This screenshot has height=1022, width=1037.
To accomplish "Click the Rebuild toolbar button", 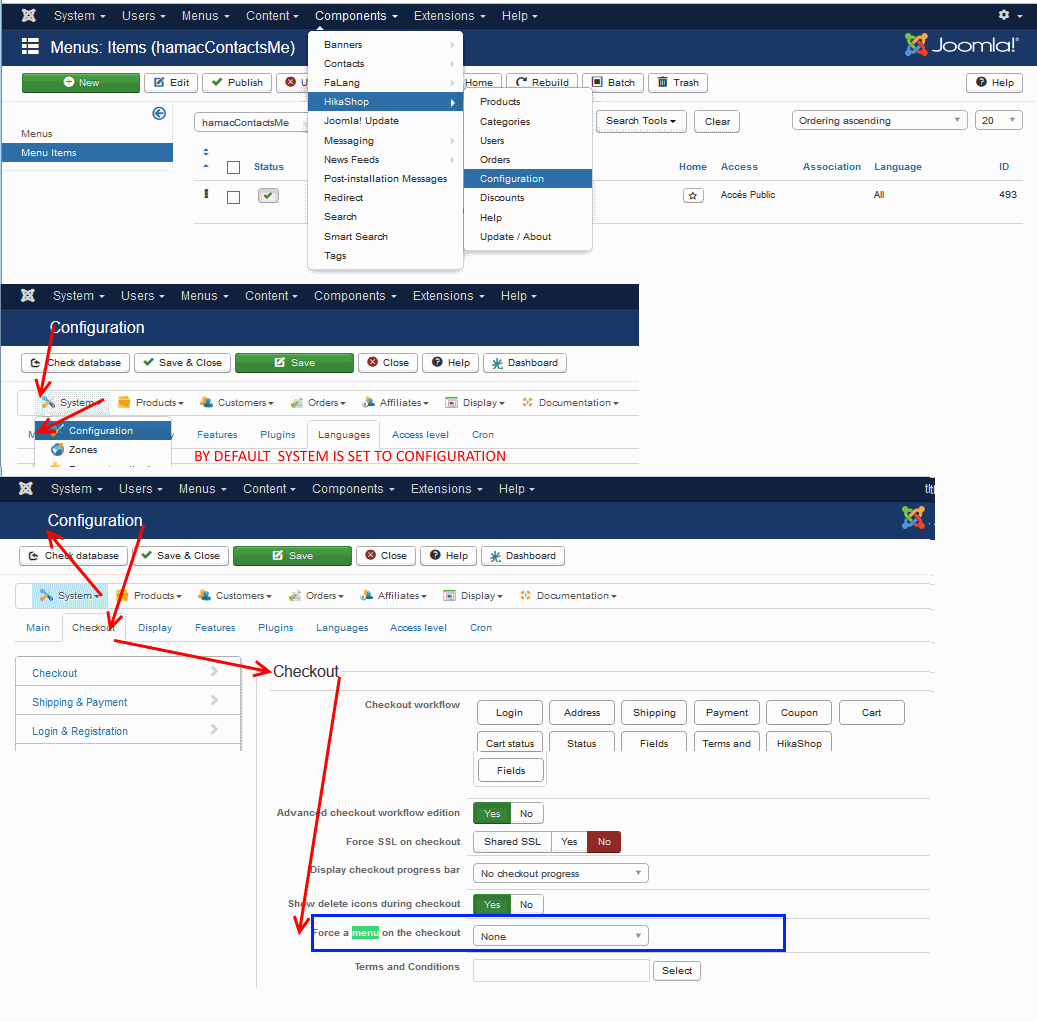I will click(542, 83).
